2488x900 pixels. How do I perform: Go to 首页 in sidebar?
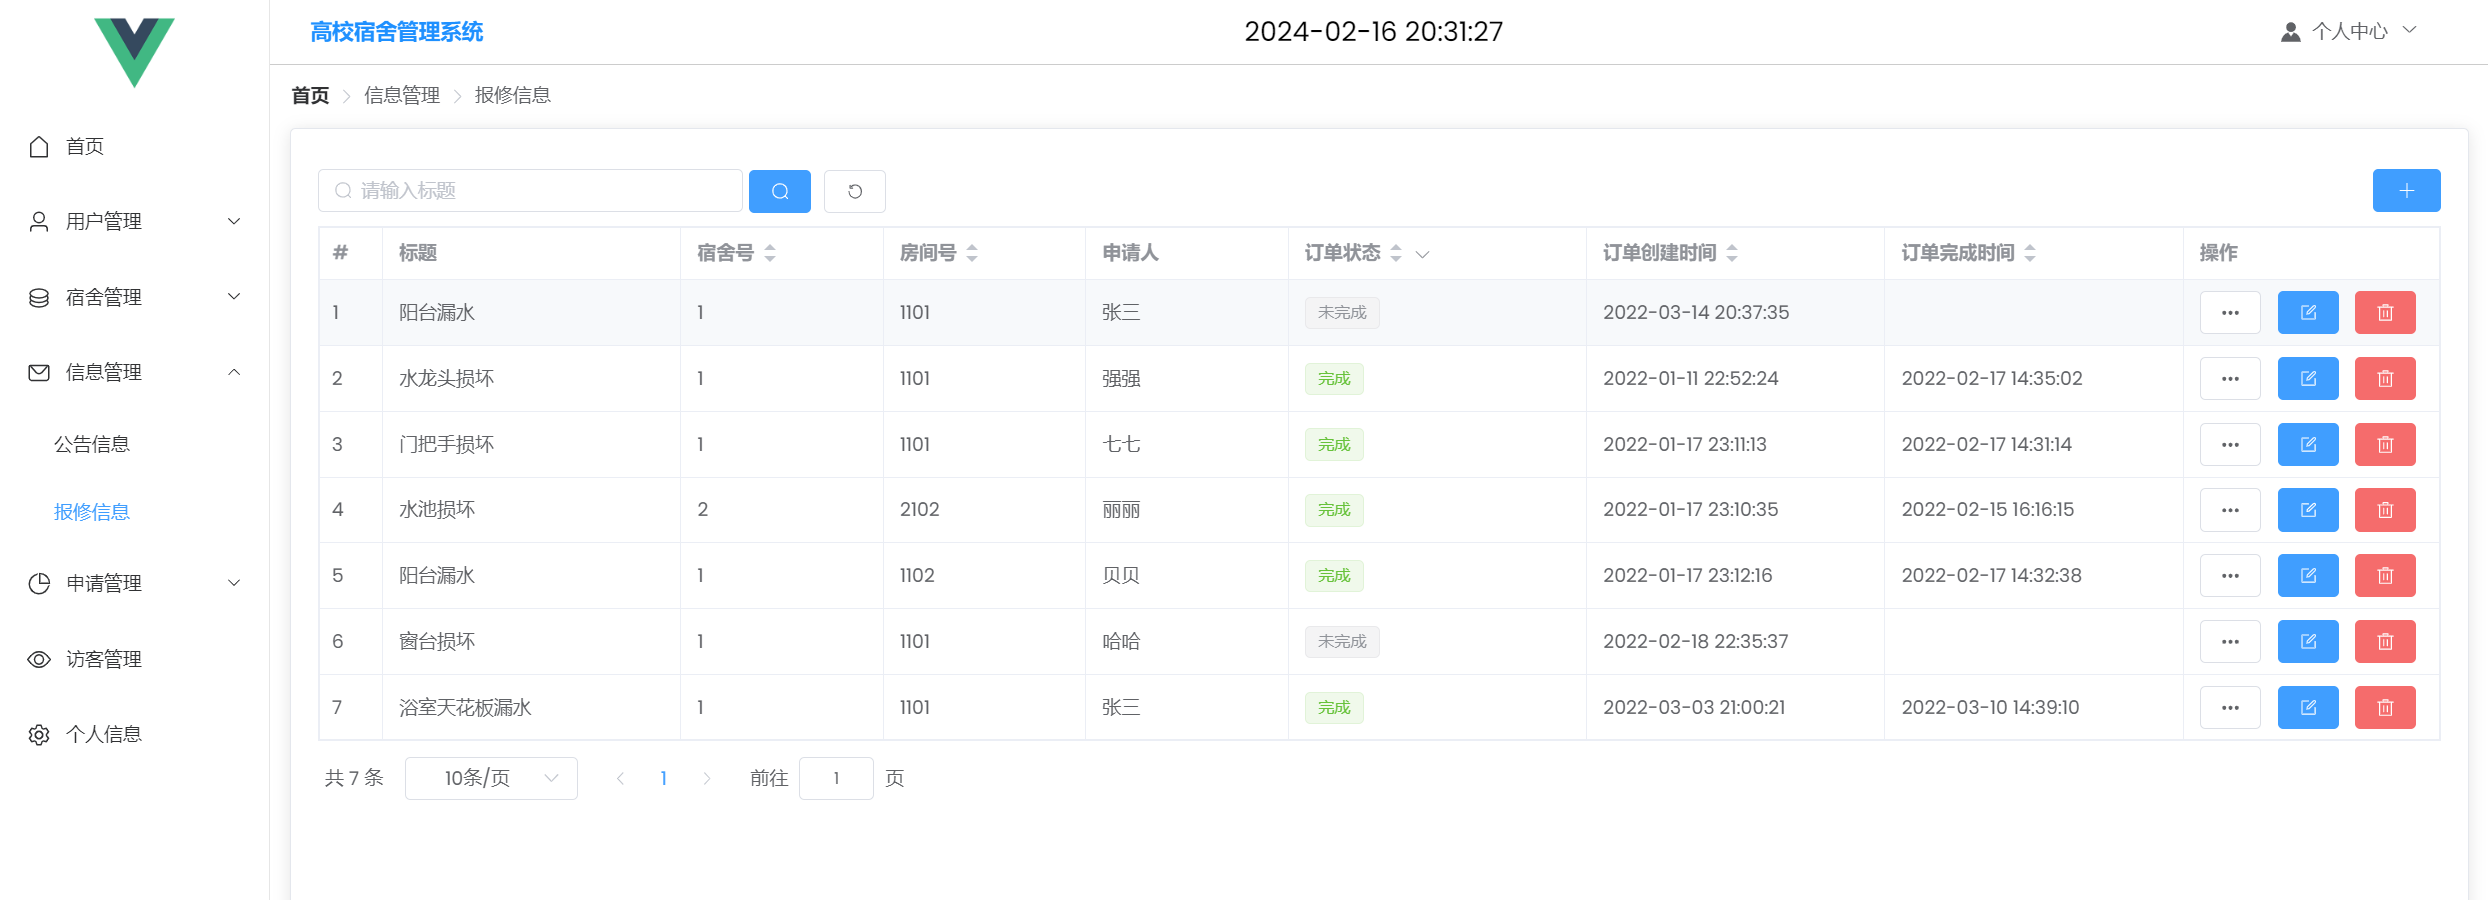134,146
